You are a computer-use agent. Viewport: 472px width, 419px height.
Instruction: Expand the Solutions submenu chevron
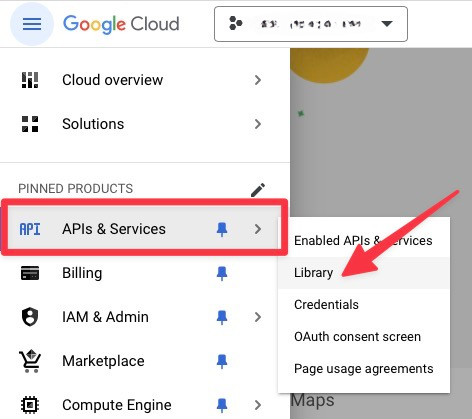click(258, 124)
